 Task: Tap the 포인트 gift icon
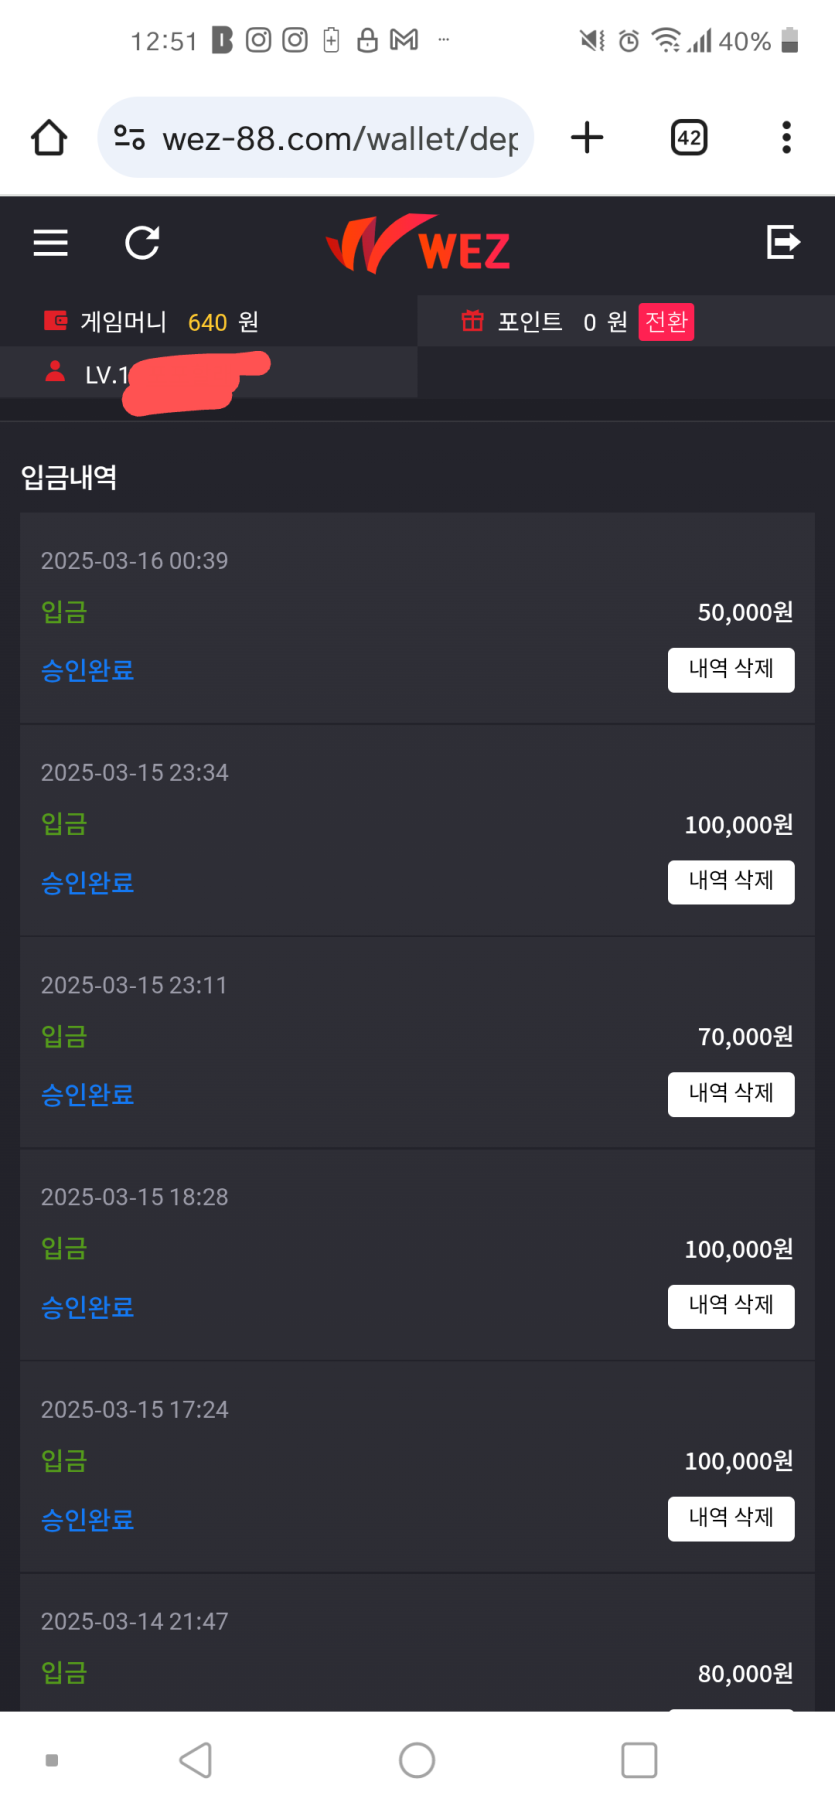click(472, 321)
